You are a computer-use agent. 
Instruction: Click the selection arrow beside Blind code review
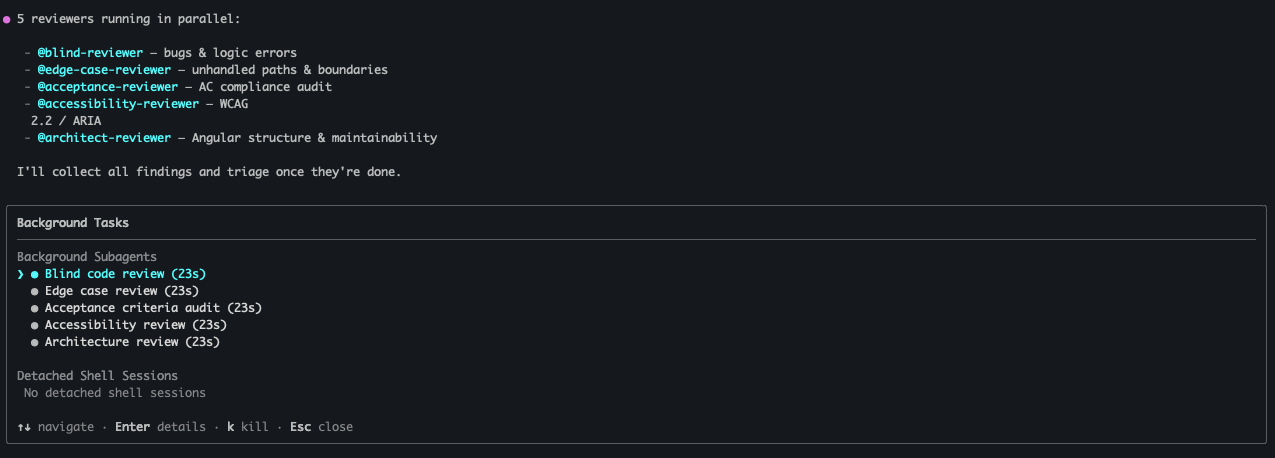[21, 274]
